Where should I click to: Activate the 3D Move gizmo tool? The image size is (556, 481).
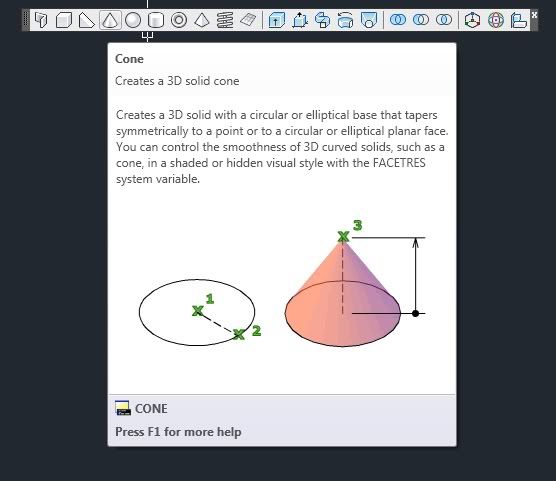coord(473,20)
